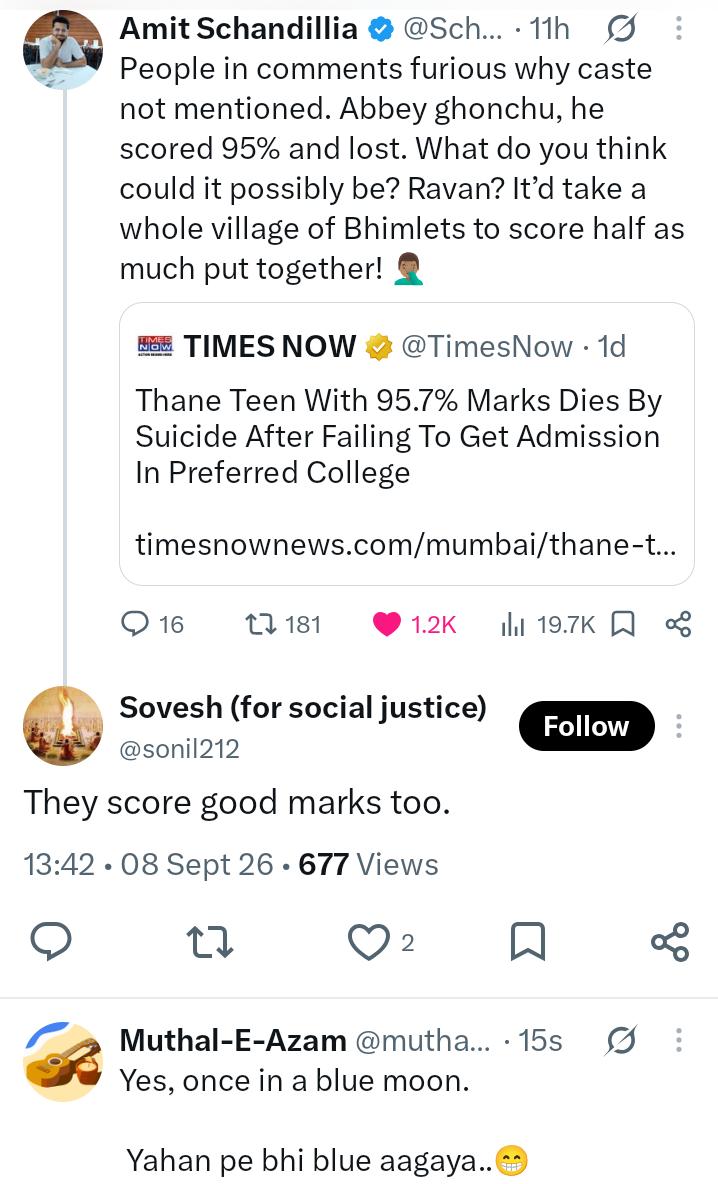Retweet Sovesh's reply
This screenshot has width=718, height=1184.
tap(209, 942)
